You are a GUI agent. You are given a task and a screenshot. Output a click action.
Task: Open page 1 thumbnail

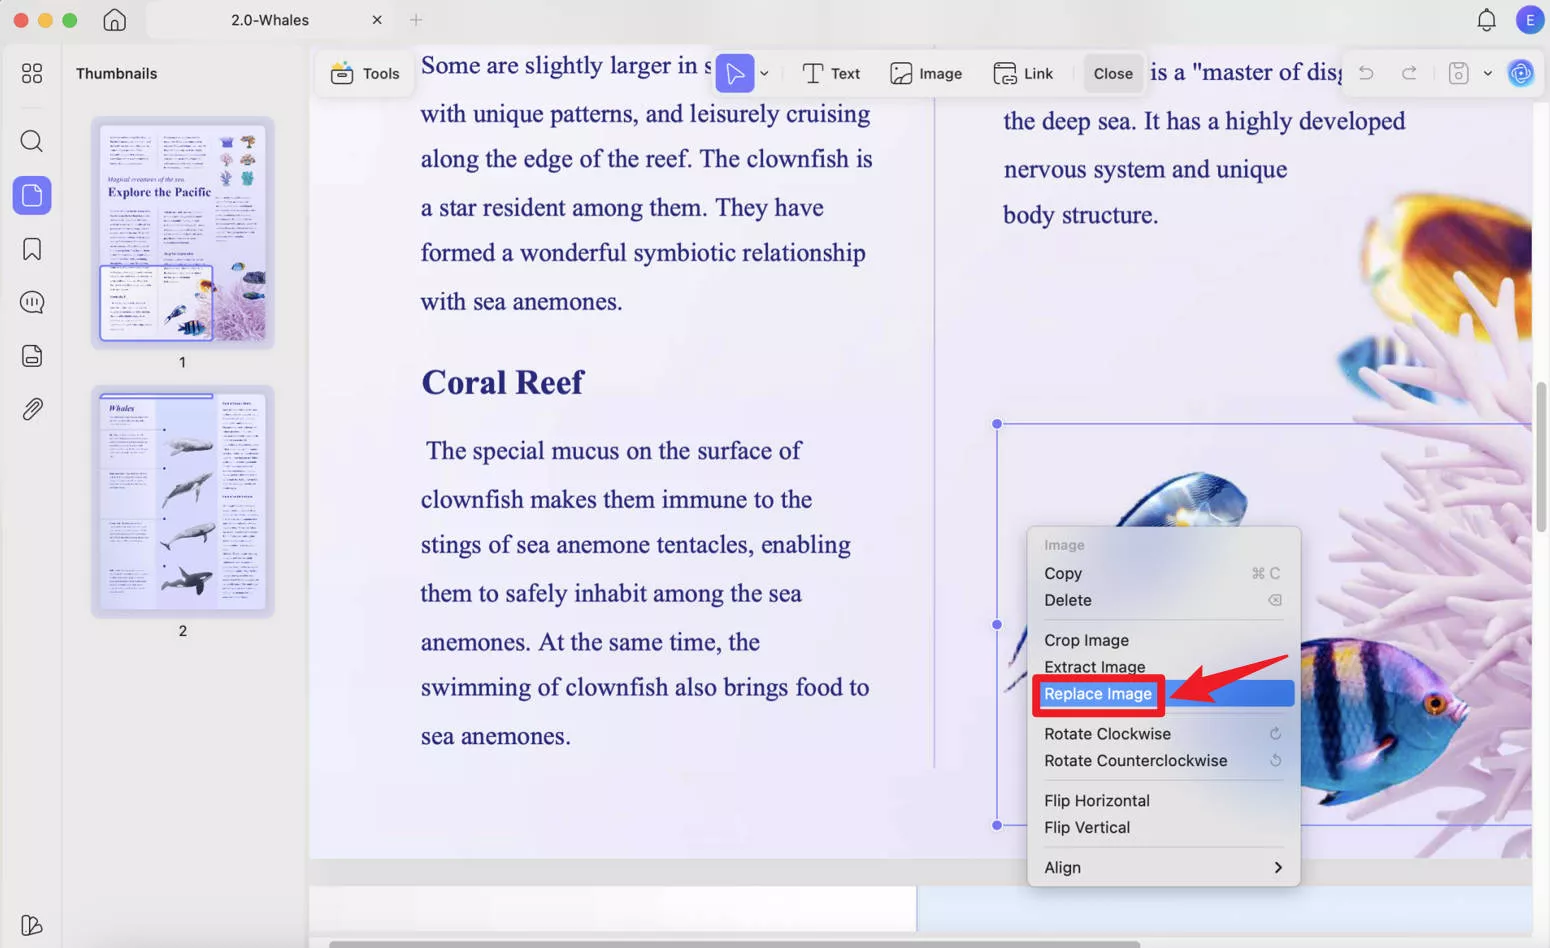pos(183,232)
